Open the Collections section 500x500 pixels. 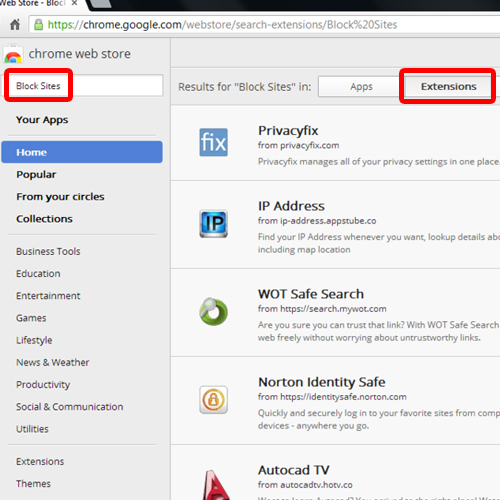[44, 219]
